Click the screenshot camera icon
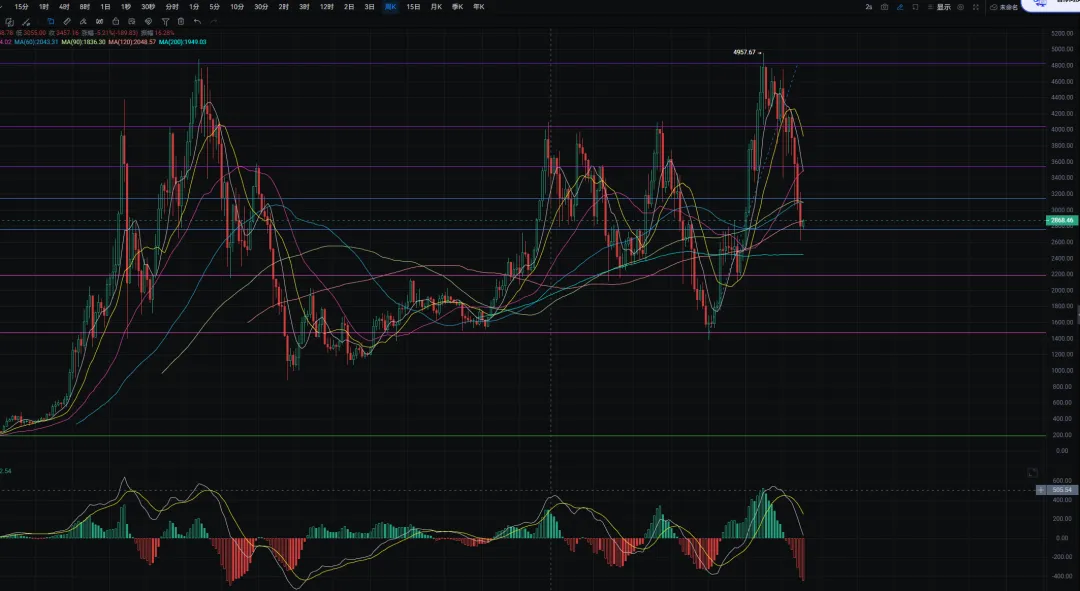This screenshot has height=591, width=1080. [885, 7]
